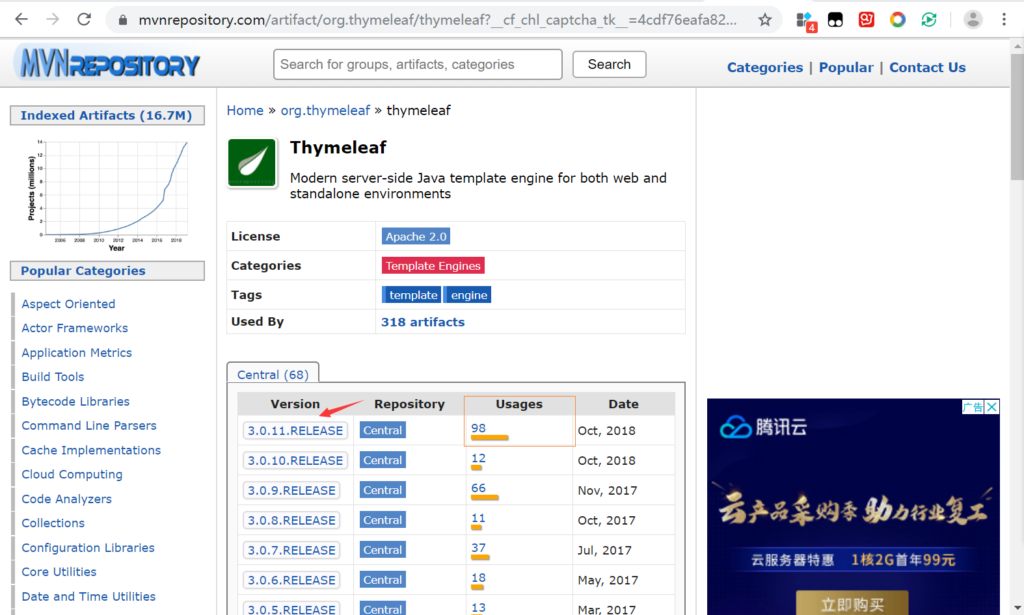The image size is (1024, 615).
Task: Open Categories in the top navigation
Action: 765,67
